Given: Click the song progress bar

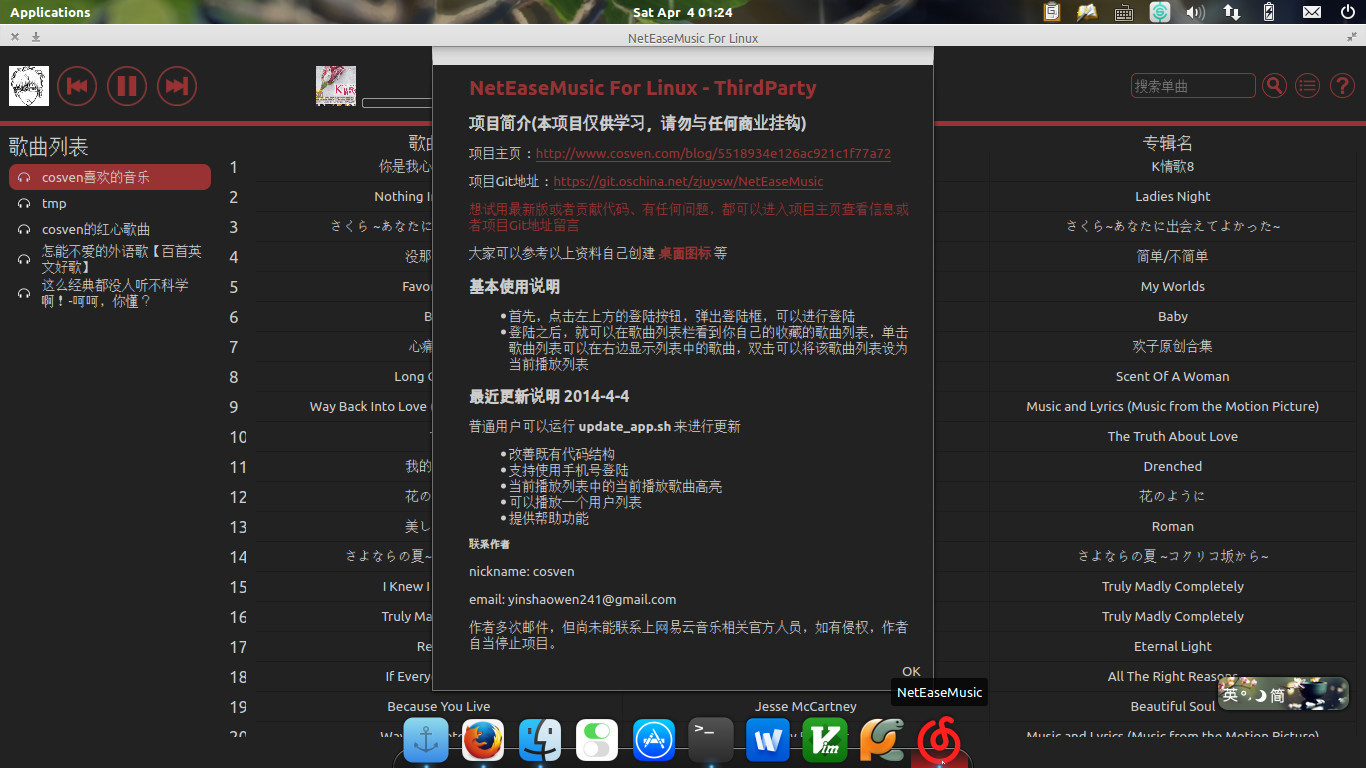Looking at the screenshot, I should 397,103.
